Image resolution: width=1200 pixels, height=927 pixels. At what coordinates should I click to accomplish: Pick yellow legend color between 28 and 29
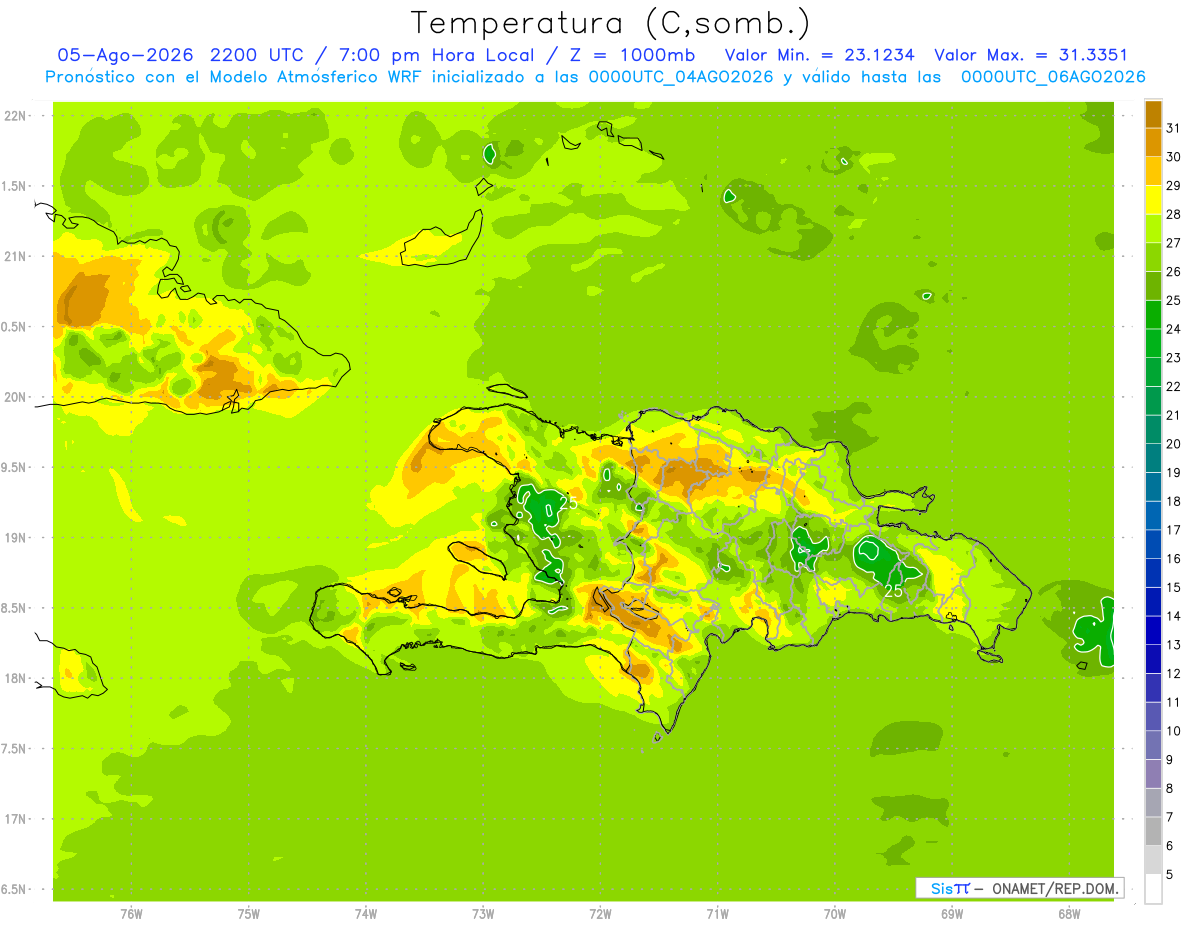tap(1153, 200)
